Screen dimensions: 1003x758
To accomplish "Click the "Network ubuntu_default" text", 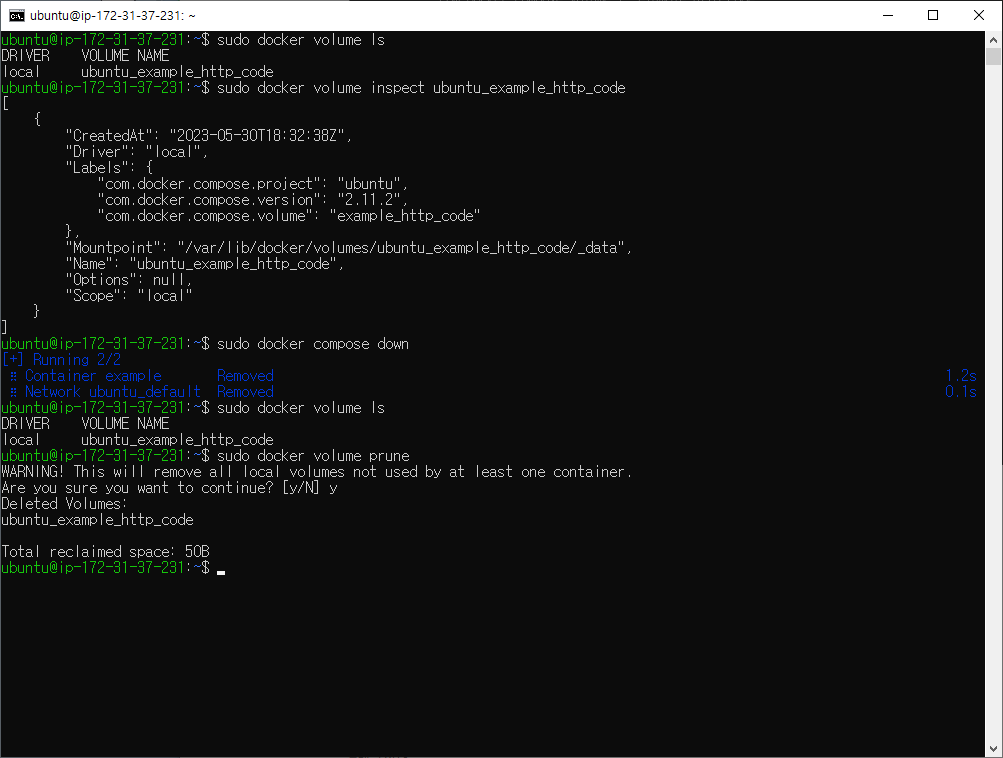I will point(113,391).
